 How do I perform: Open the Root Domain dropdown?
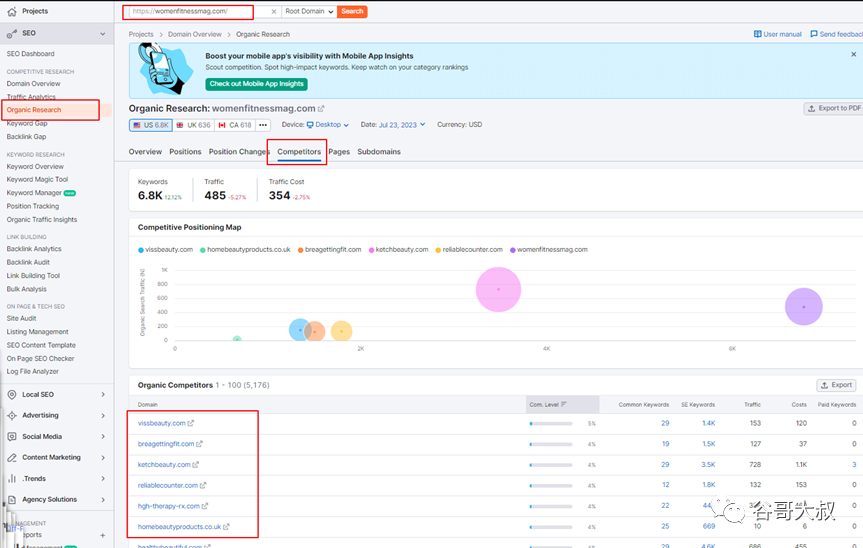309,12
